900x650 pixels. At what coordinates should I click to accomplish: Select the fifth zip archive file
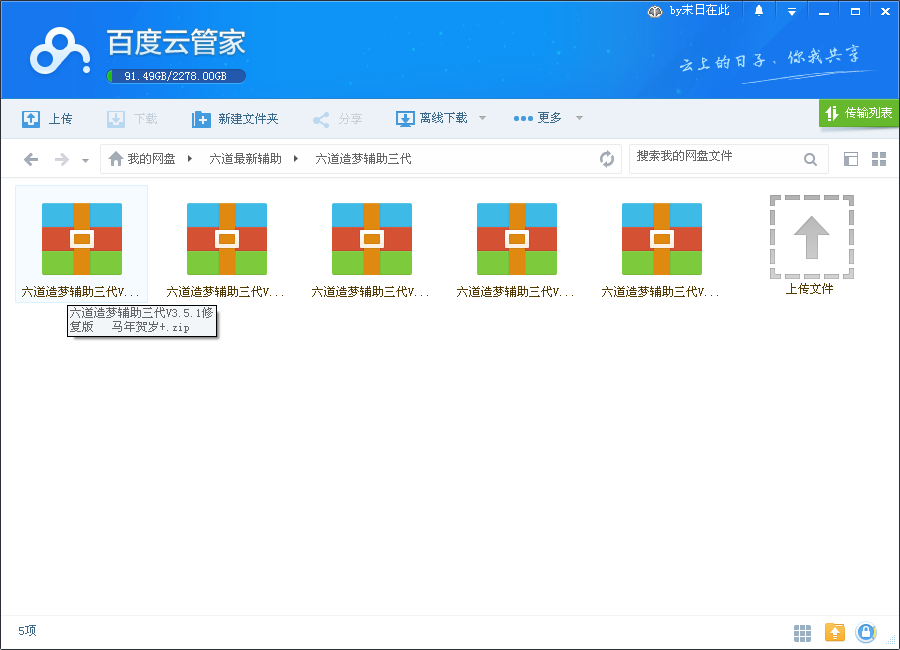click(x=662, y=249)
